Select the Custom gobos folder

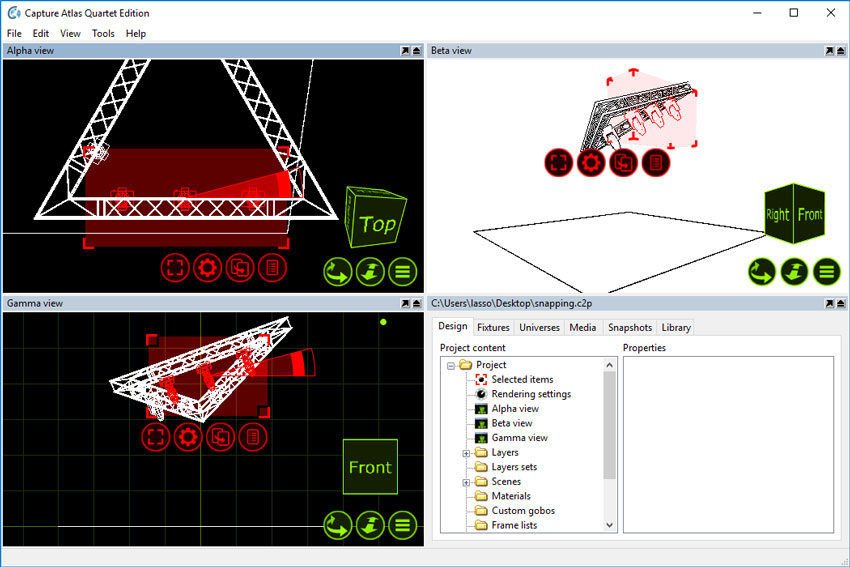(522, 511)
